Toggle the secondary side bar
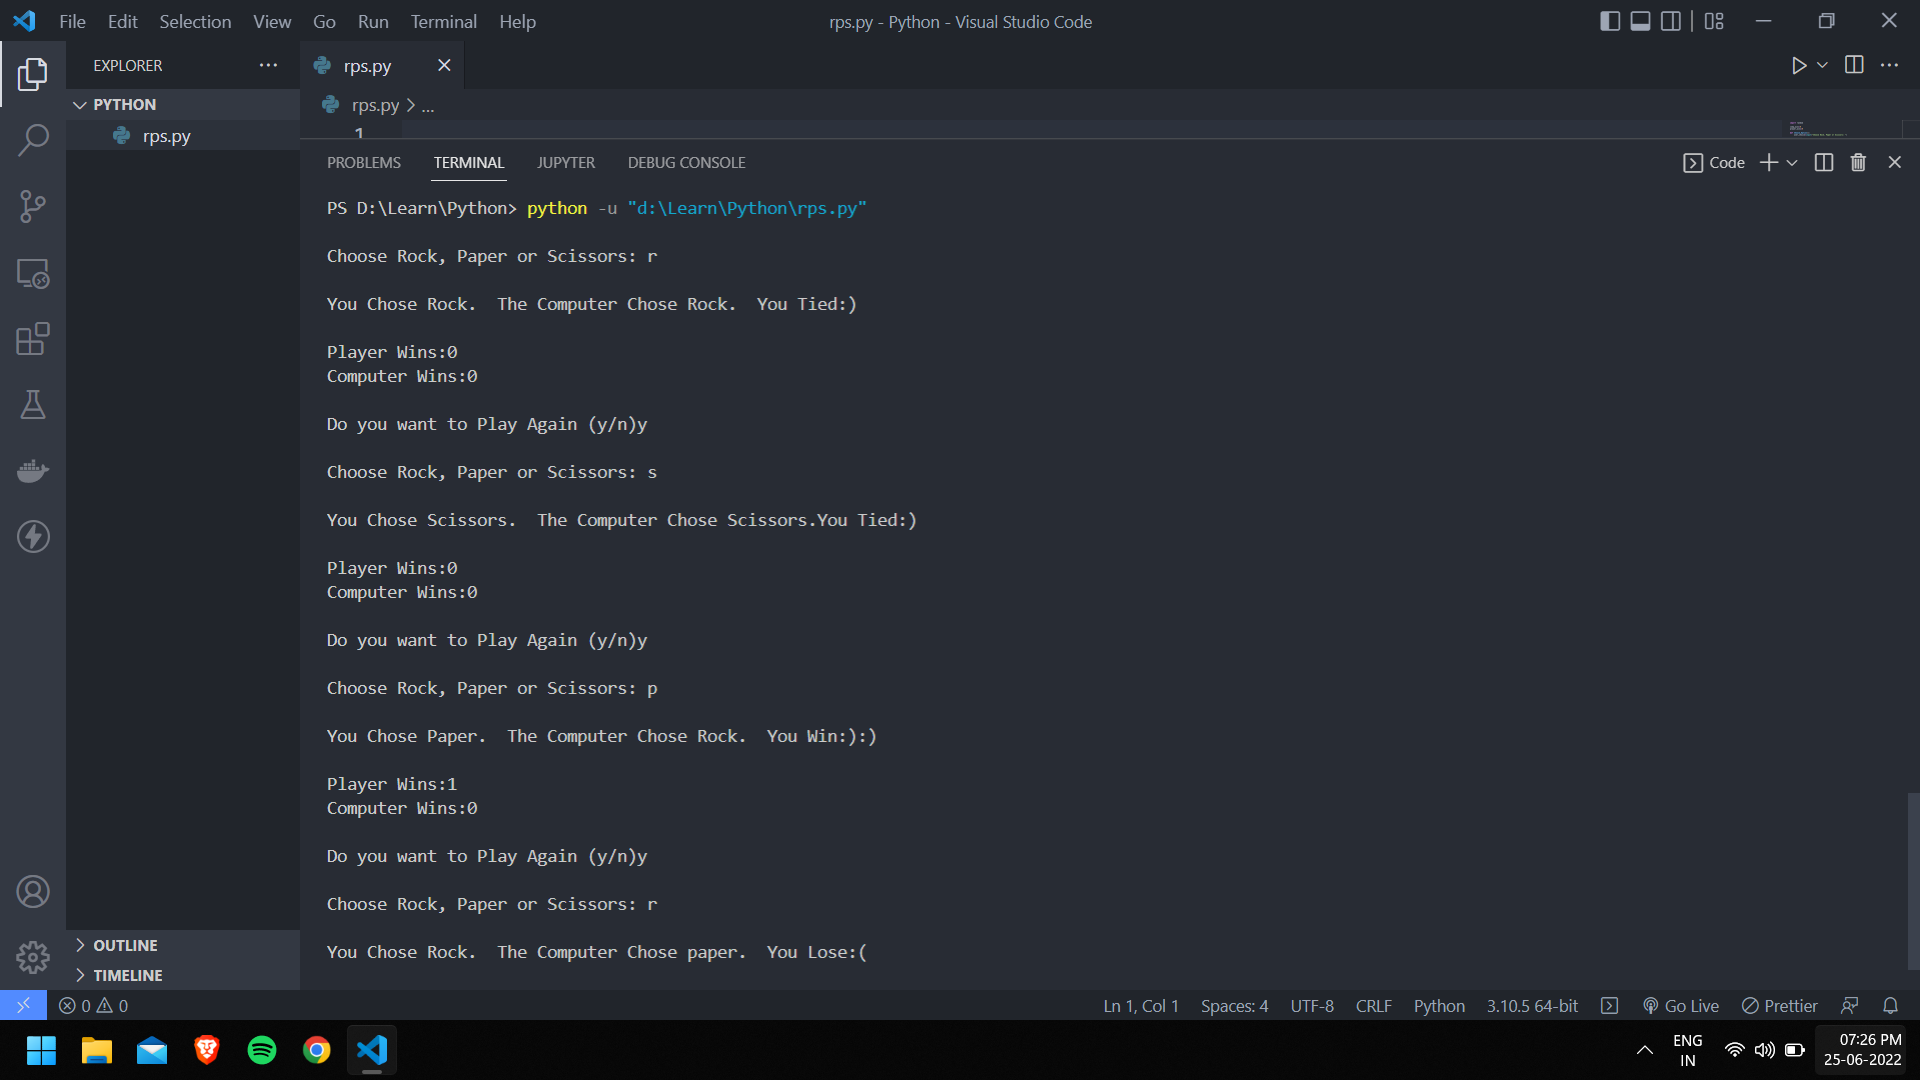The image size is (1920, 1080). click(1671, 20)
